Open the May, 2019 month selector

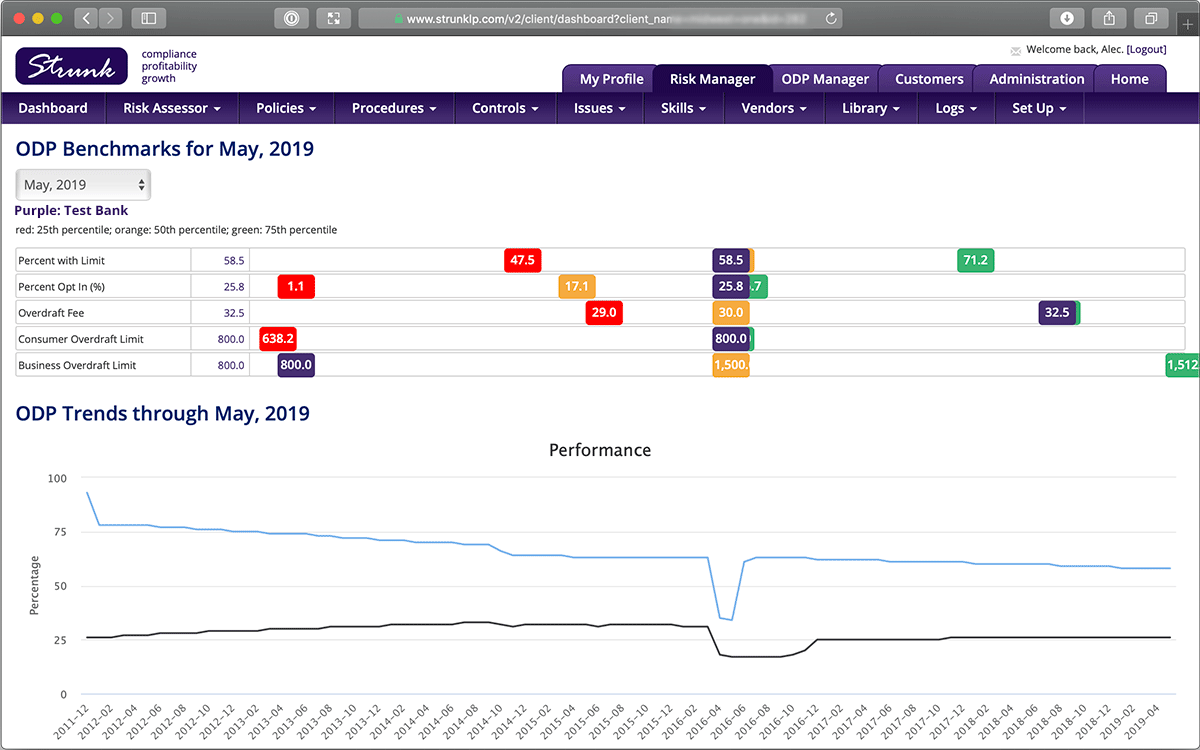(82, 184)
